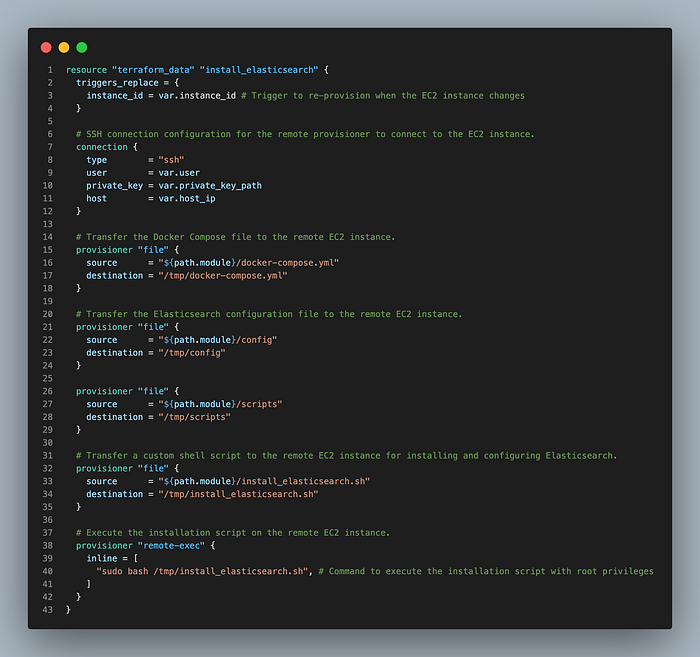Click the Execute installation script comment
Screen dimensions: 700x657
point(233,533)
